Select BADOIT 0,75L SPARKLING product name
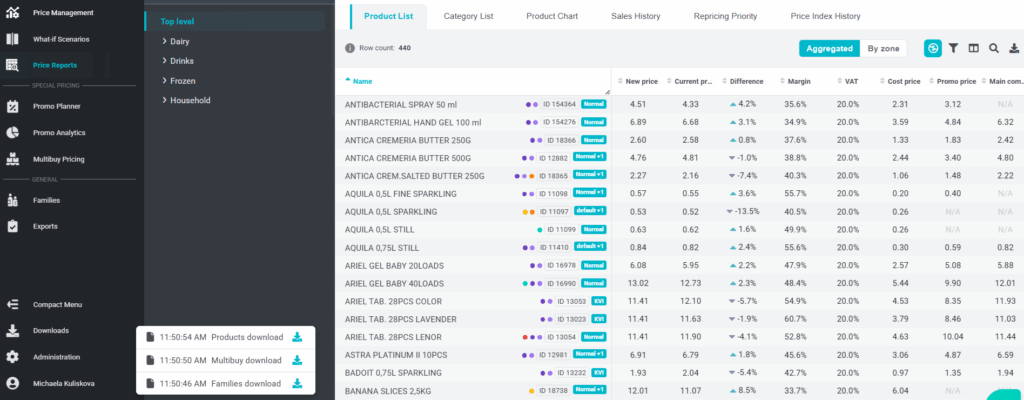Image resolution: width=1024 pixels, height=400 pixels. click(393, 373)
